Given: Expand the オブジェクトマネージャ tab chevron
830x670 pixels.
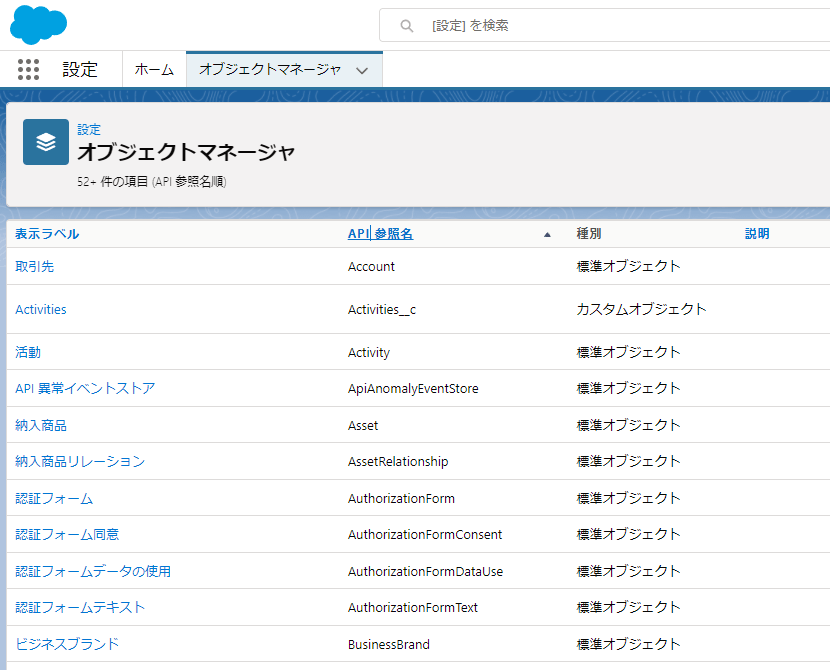Looking at the screenshot, I should pyautogui.click(x=362, y=70).
